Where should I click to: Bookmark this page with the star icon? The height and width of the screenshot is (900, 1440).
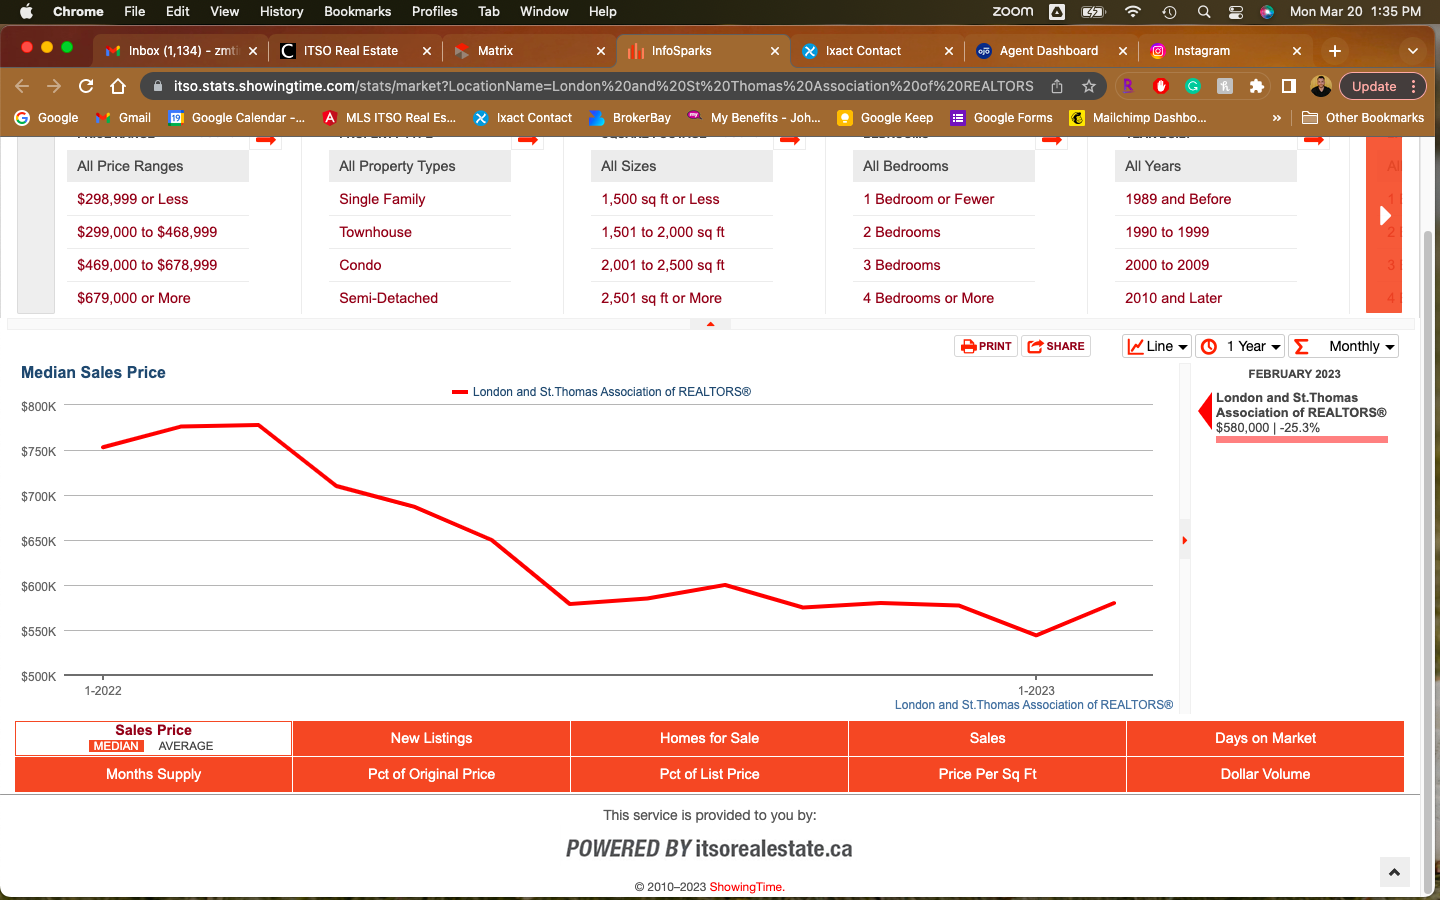(1089, 86)
